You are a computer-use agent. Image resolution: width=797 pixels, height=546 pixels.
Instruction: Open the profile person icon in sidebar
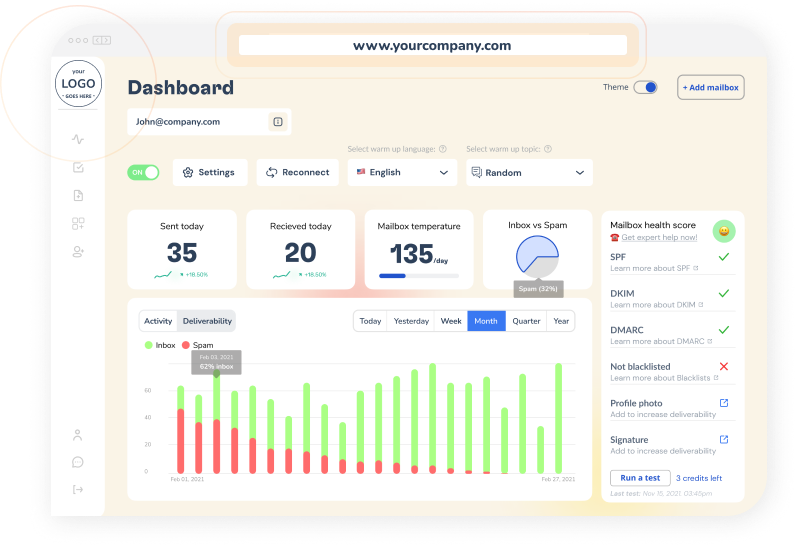tap(77, 435)
